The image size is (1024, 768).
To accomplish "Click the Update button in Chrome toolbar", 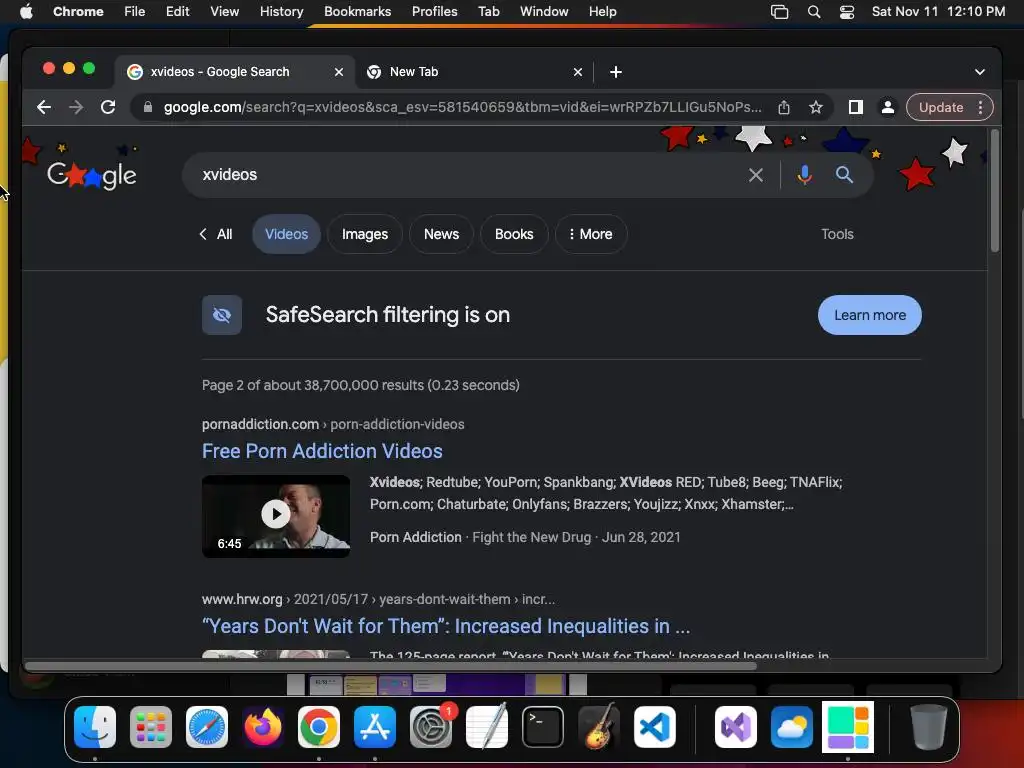I will pos(940,107).
